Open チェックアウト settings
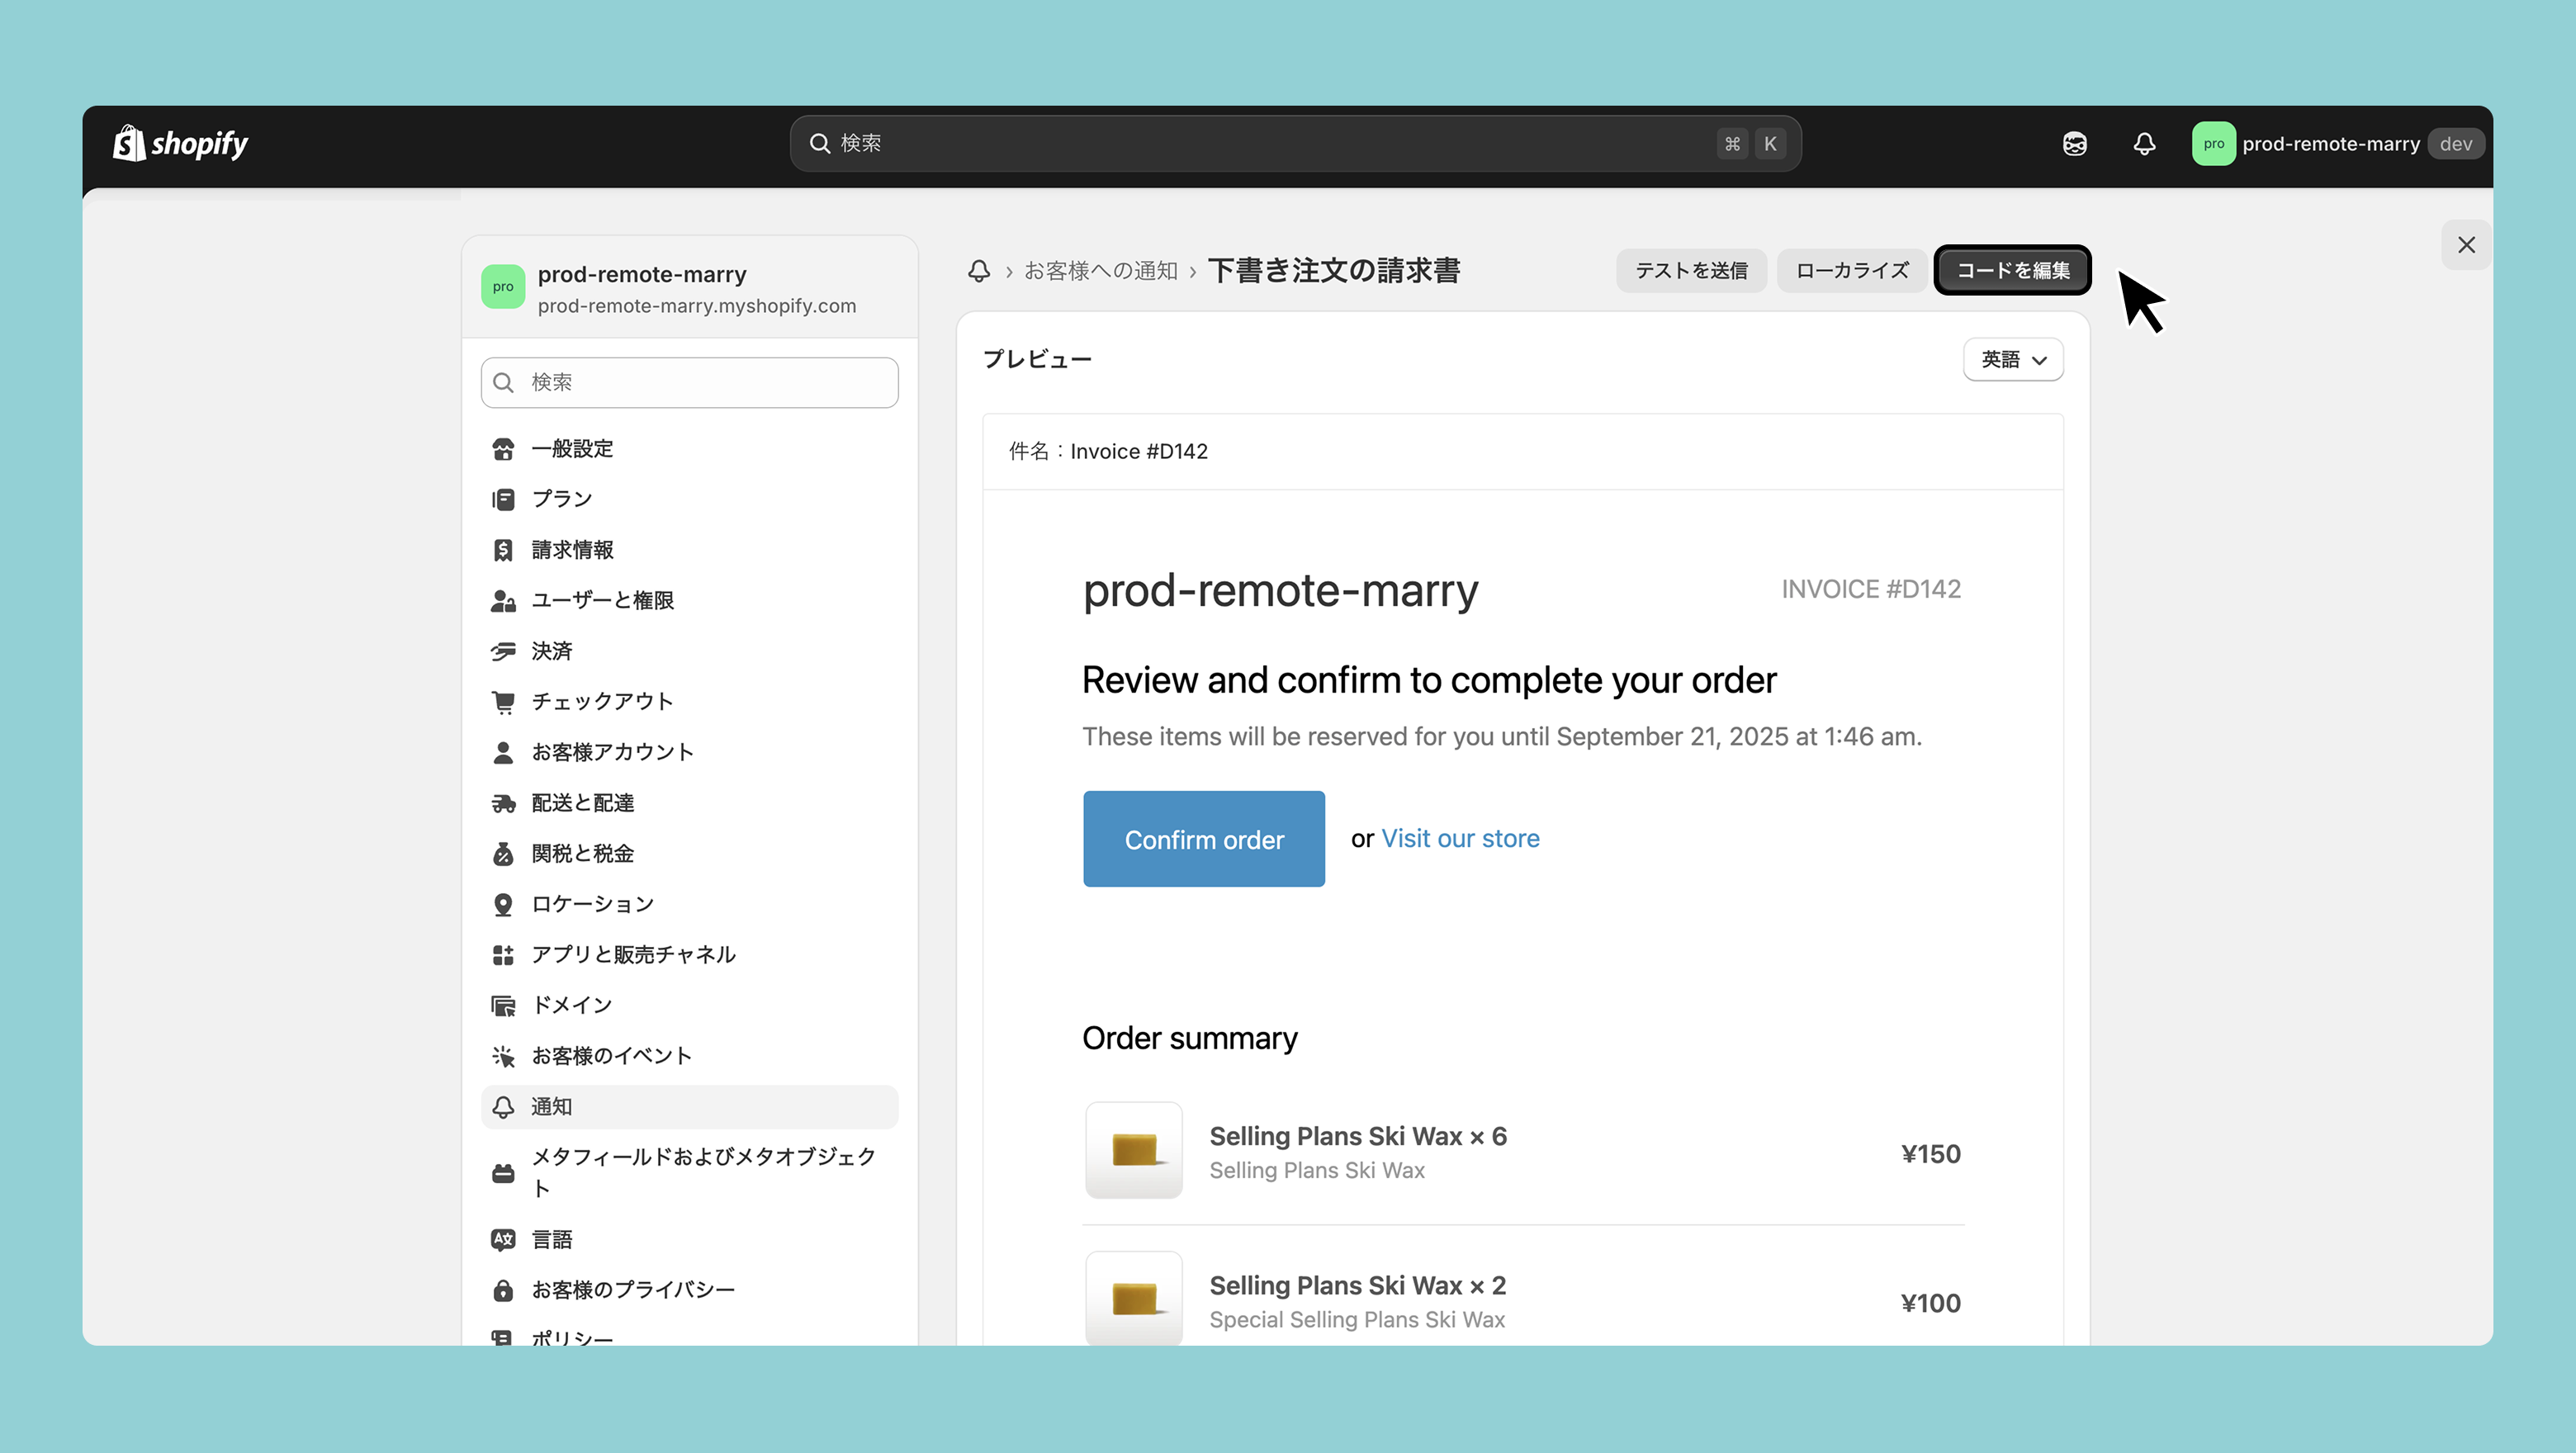The width and height of the screenshot is (2576, 1453). [602, 701]
